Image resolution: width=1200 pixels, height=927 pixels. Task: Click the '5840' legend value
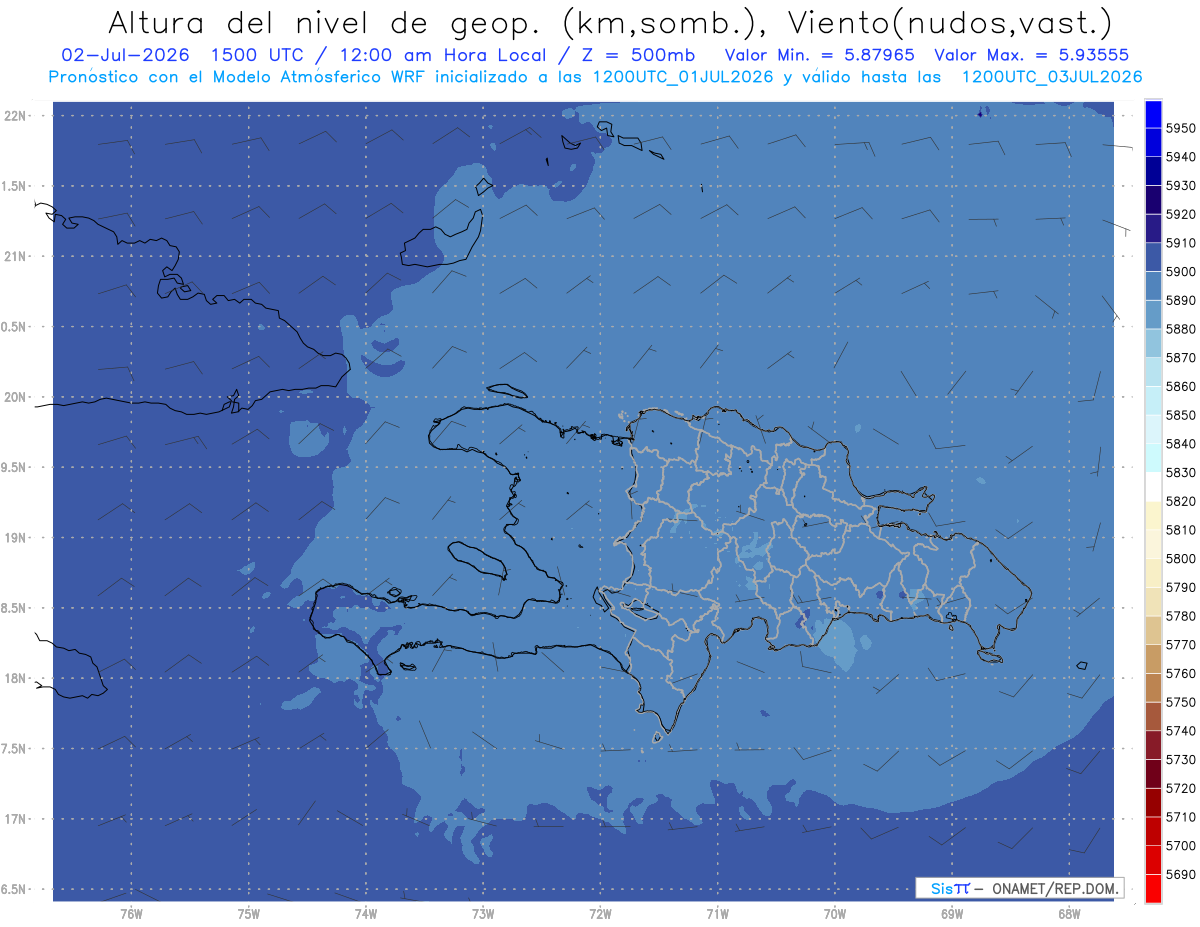tap(1180, 444)
